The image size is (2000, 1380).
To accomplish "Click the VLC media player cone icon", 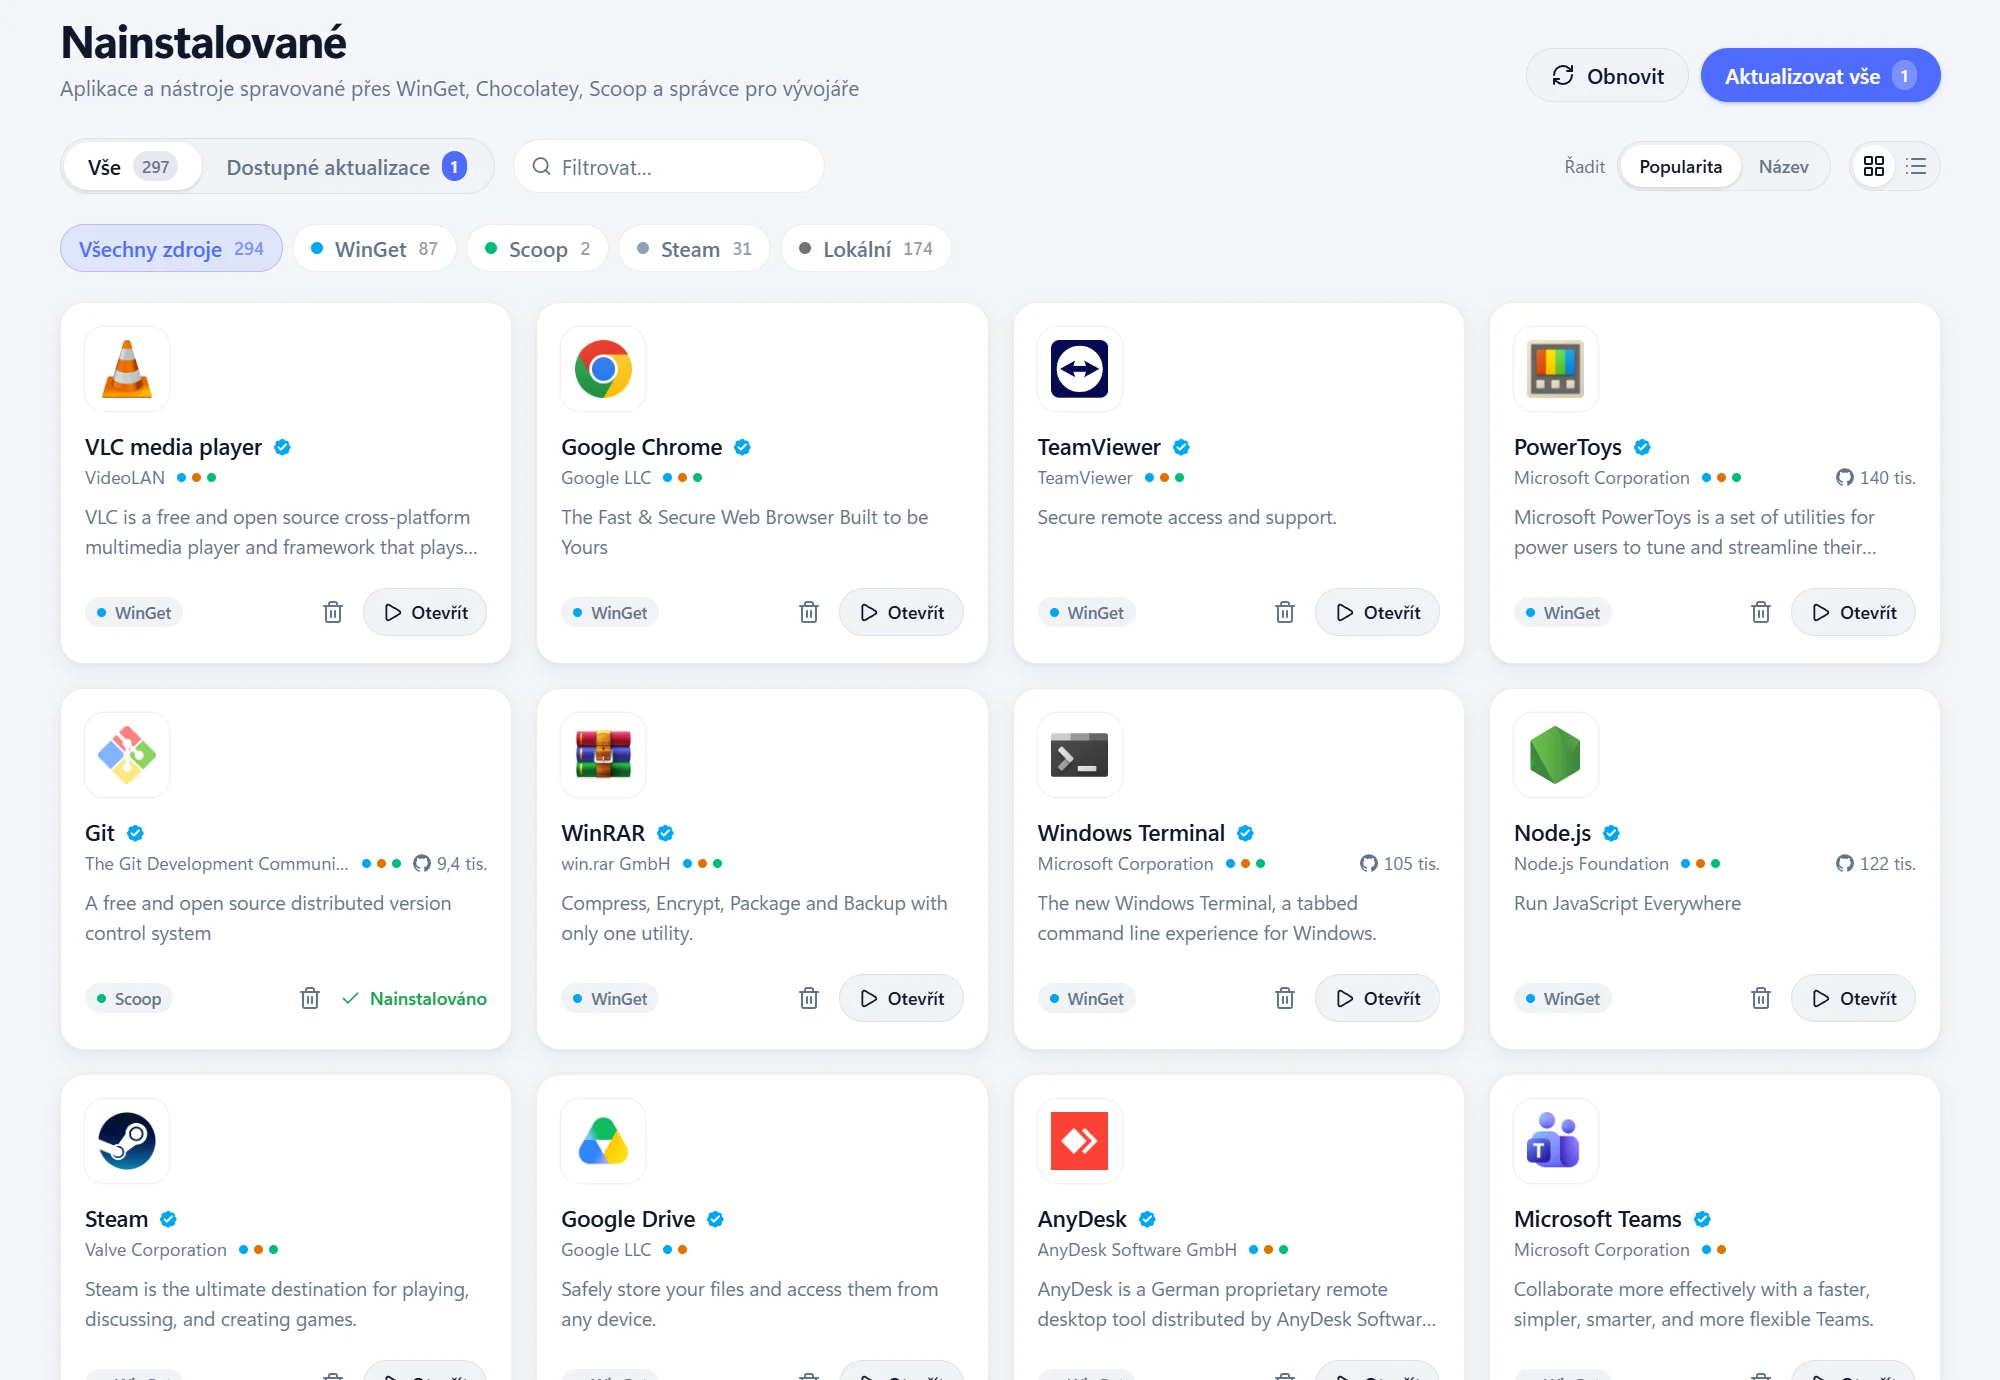I will tap(127, 369).
